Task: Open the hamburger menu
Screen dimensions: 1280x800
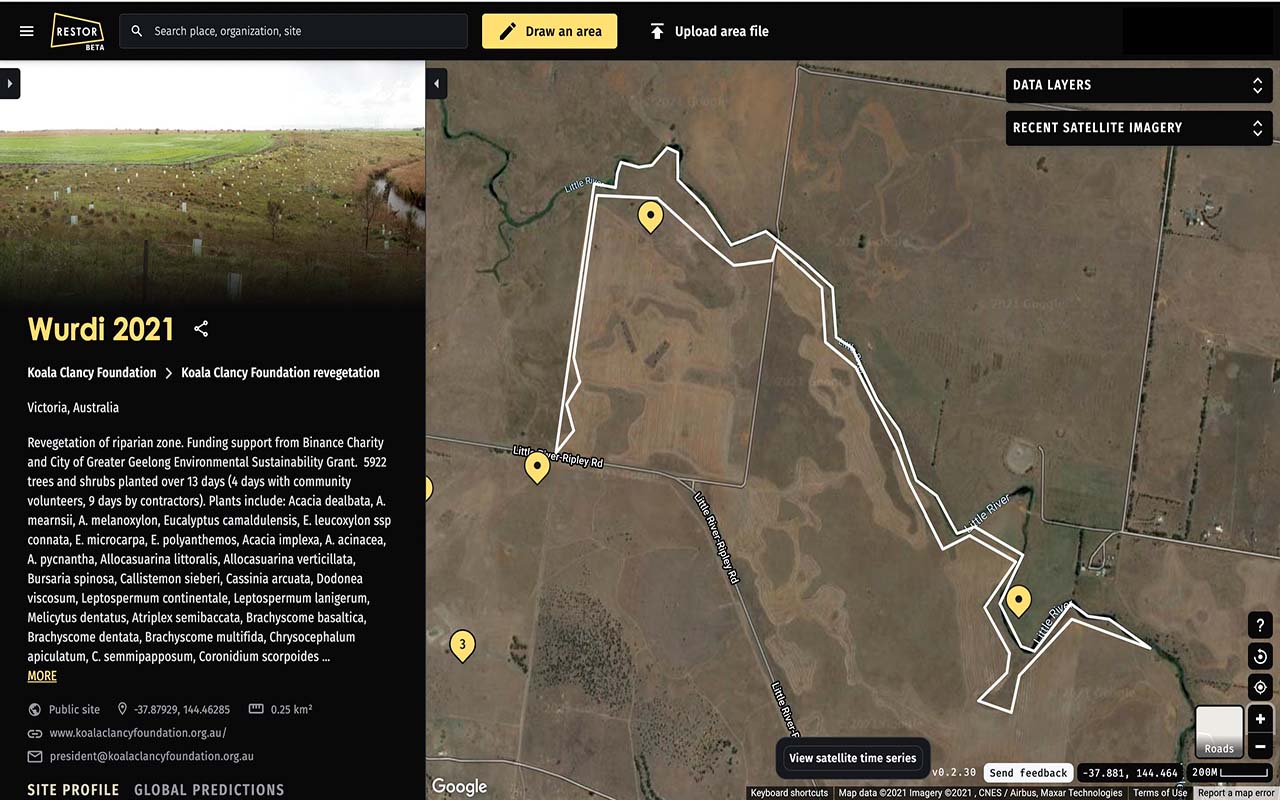Action: 27,31
